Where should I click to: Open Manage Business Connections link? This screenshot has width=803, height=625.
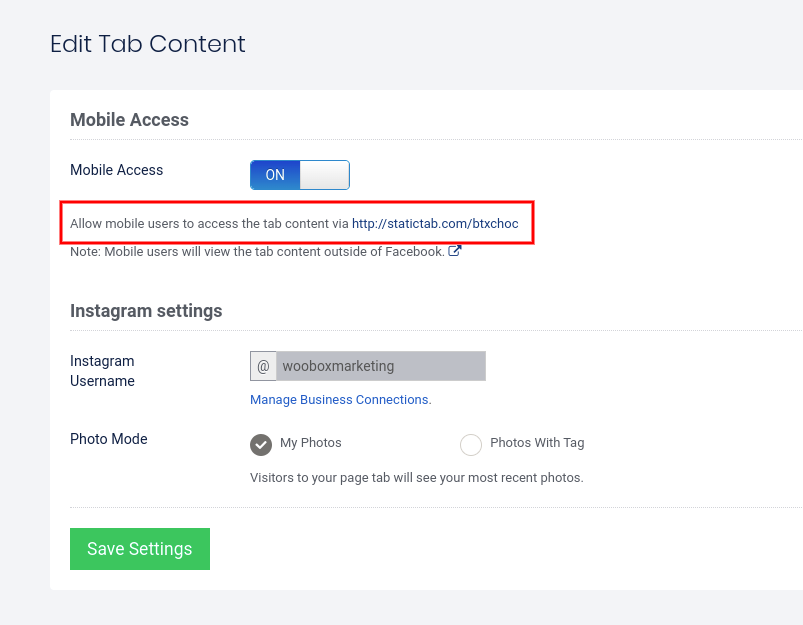(x=340, y=400)
